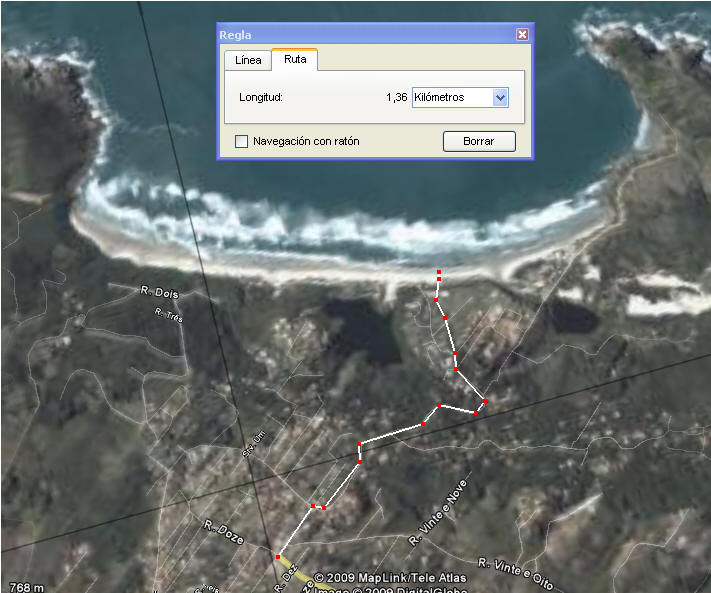Switch to the Línea tab
Viewport: 711px width, 593px height.
(x=248, y=60)
